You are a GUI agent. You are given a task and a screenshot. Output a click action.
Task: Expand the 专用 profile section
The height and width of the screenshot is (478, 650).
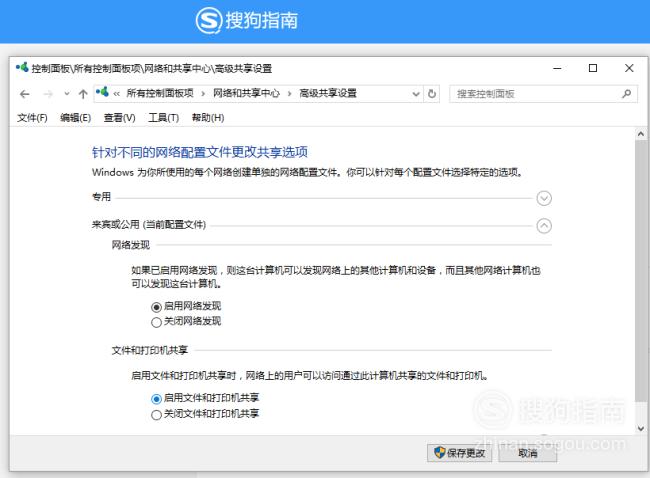[544, 198]
